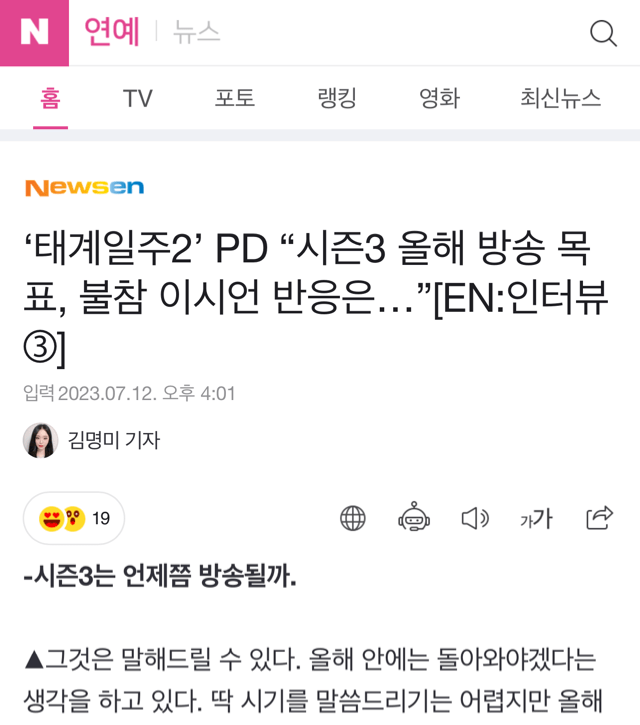Open the AI summary robot icon
This screenshot has height=725, width=640.
(414, 517)
